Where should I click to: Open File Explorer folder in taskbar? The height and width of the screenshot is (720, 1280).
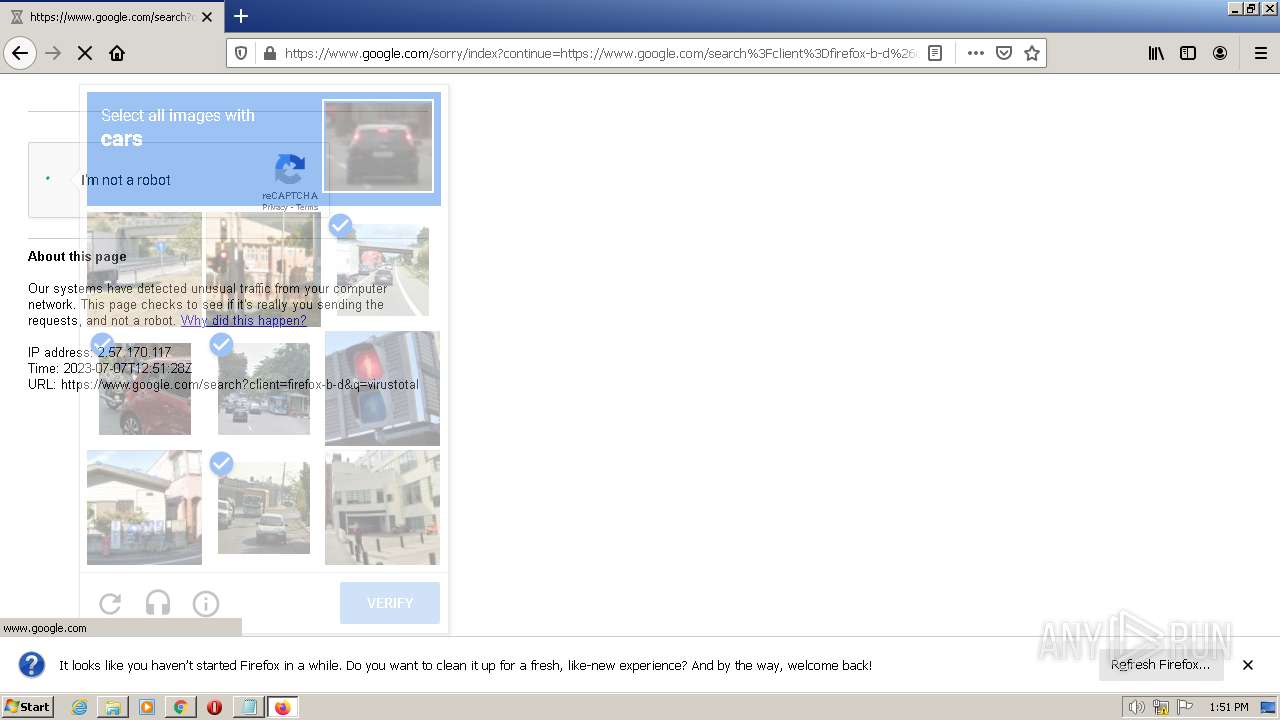click(113, 707)
